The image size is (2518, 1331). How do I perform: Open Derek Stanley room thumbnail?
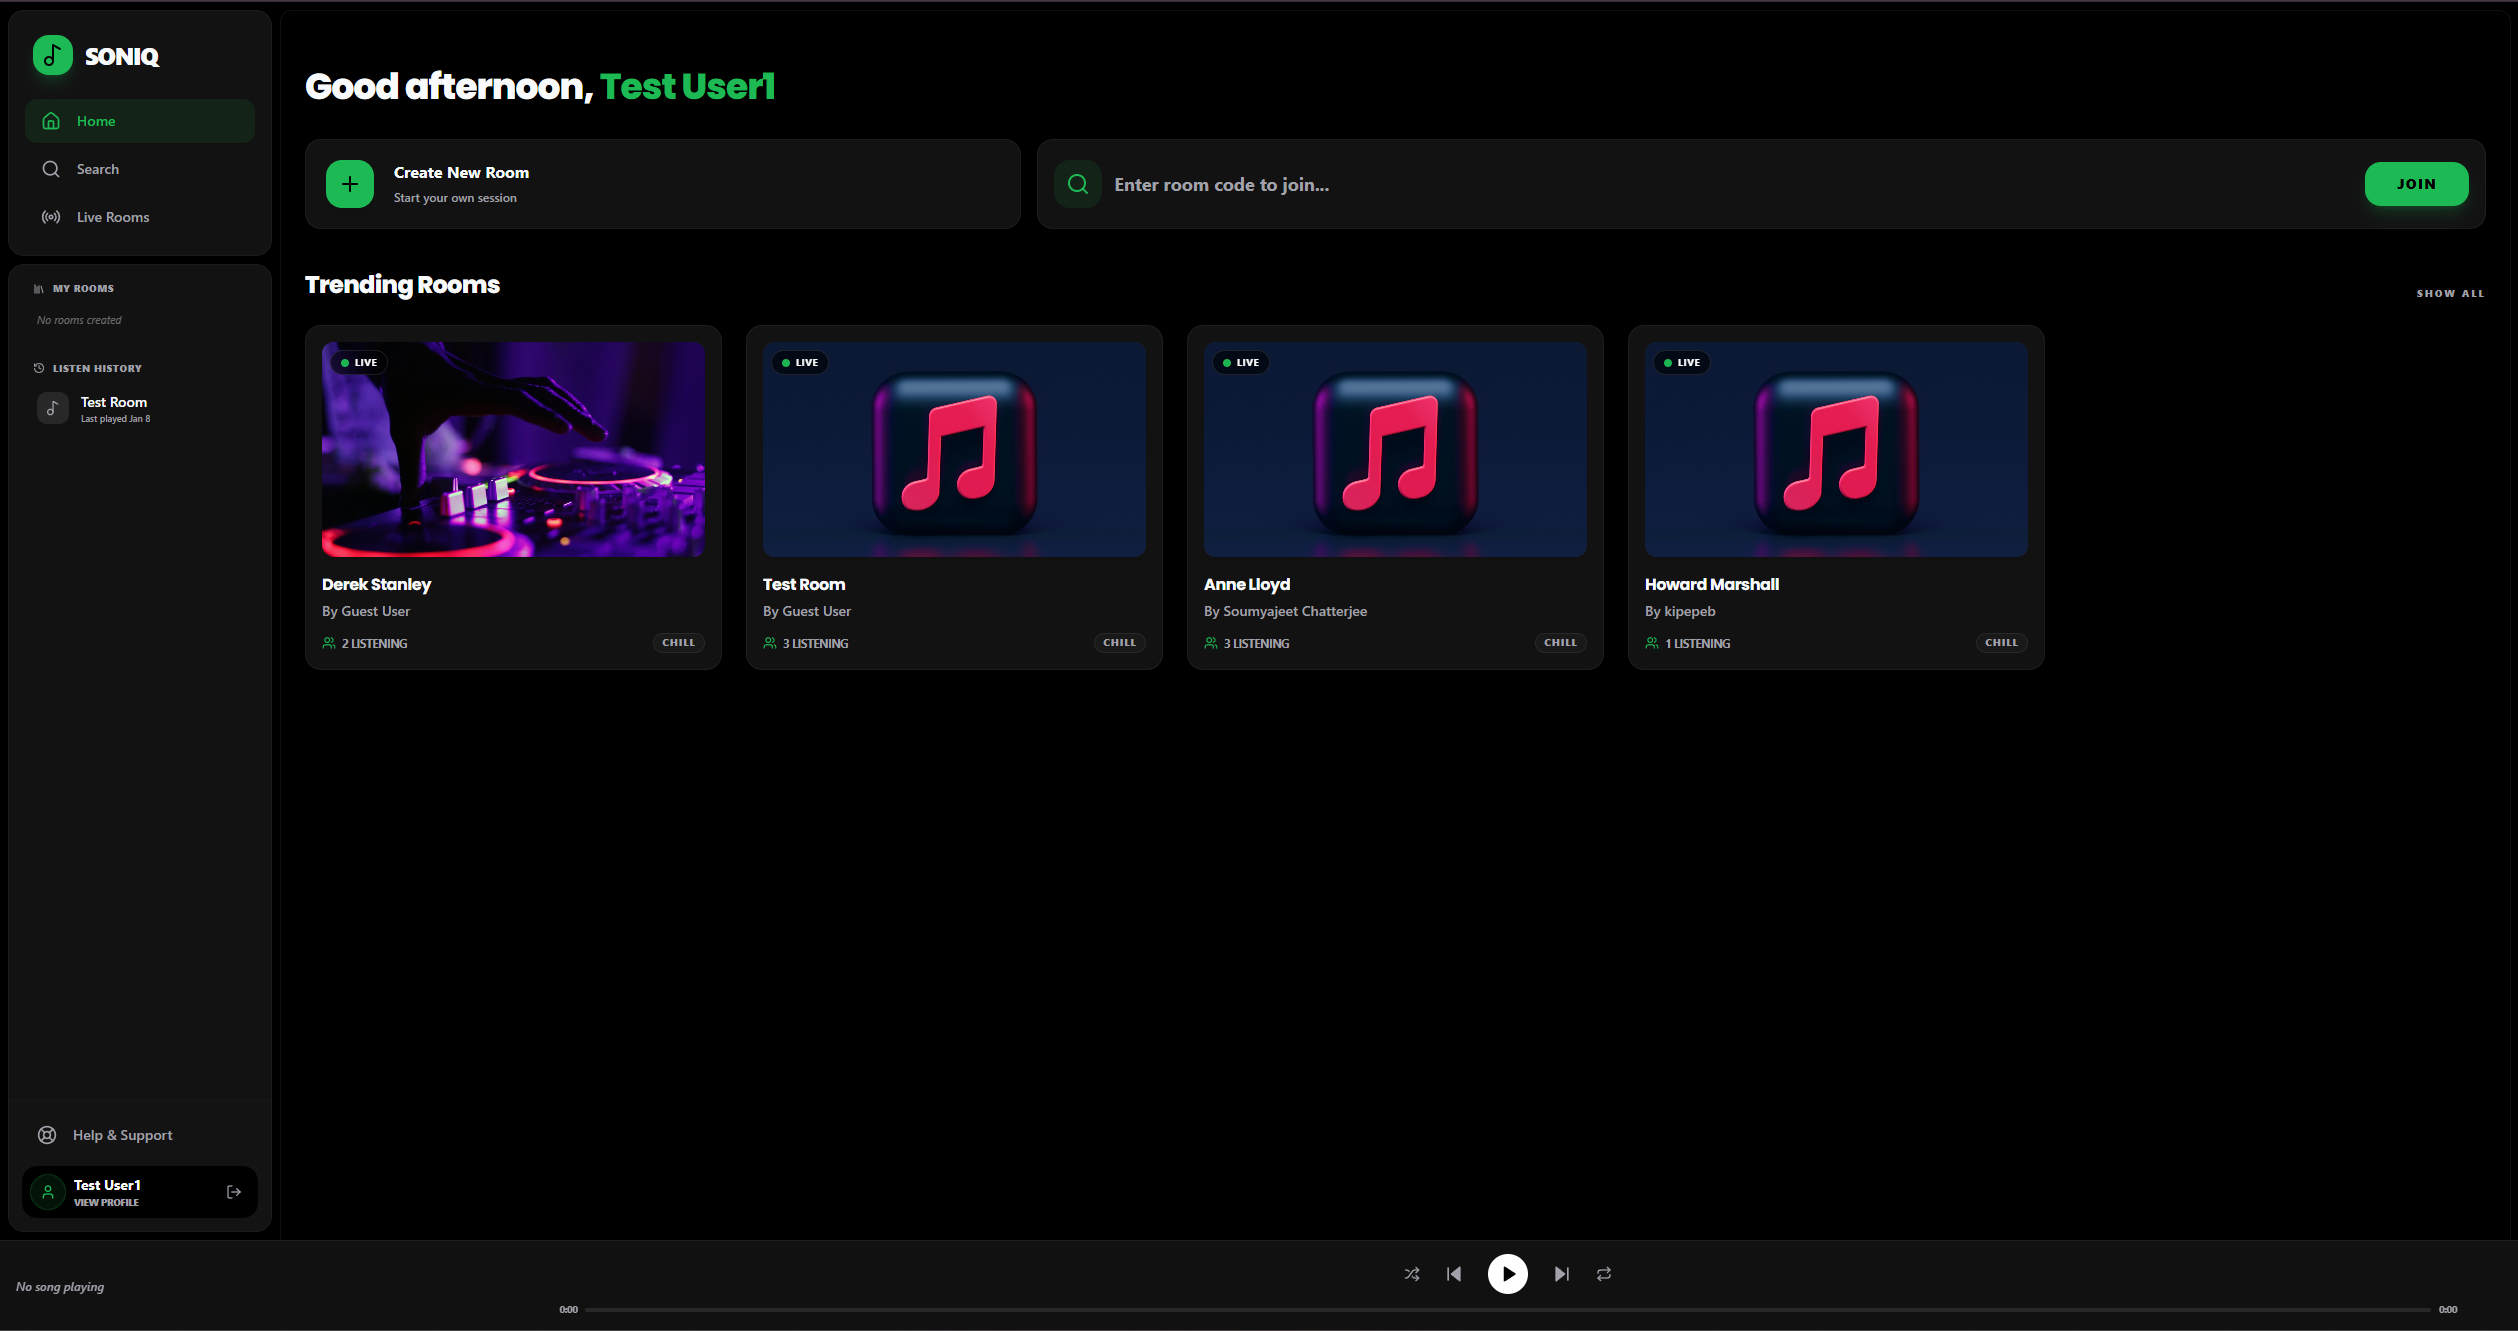[513, 450]
